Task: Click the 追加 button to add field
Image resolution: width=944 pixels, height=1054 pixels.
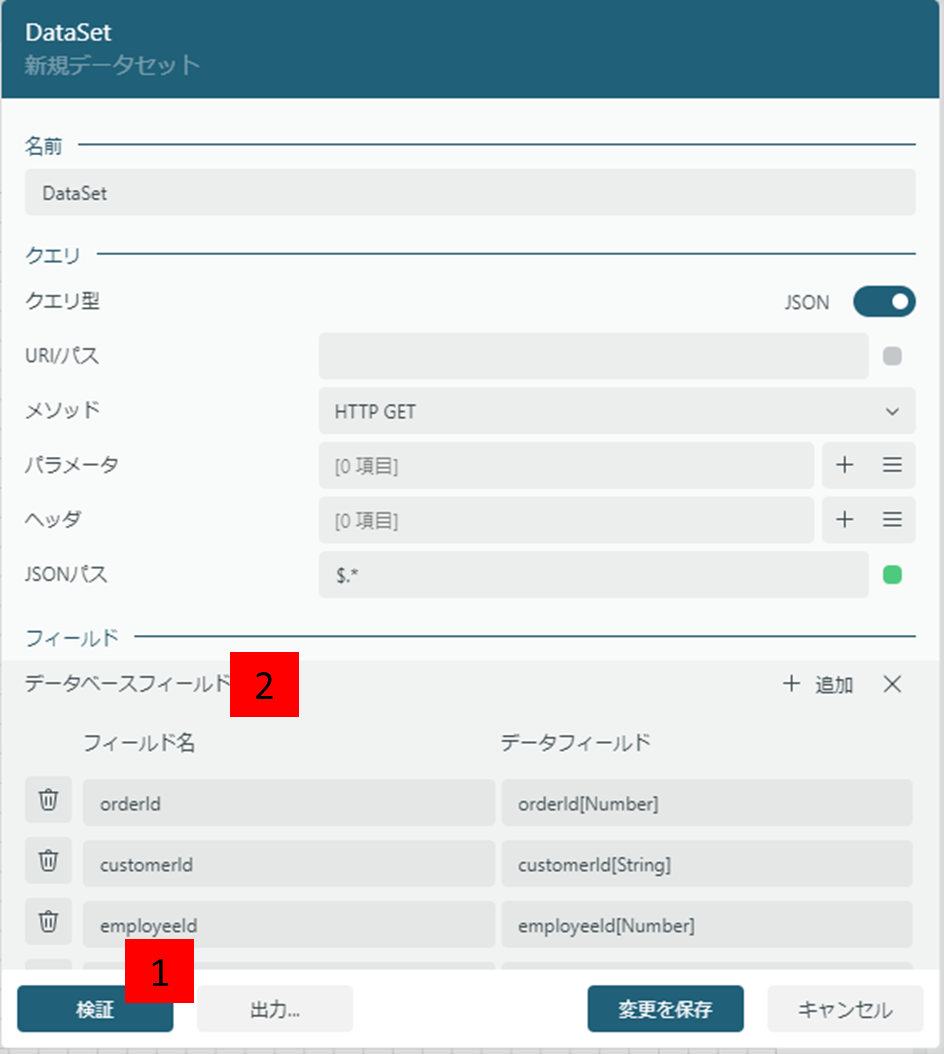Action: pos(818,684)
